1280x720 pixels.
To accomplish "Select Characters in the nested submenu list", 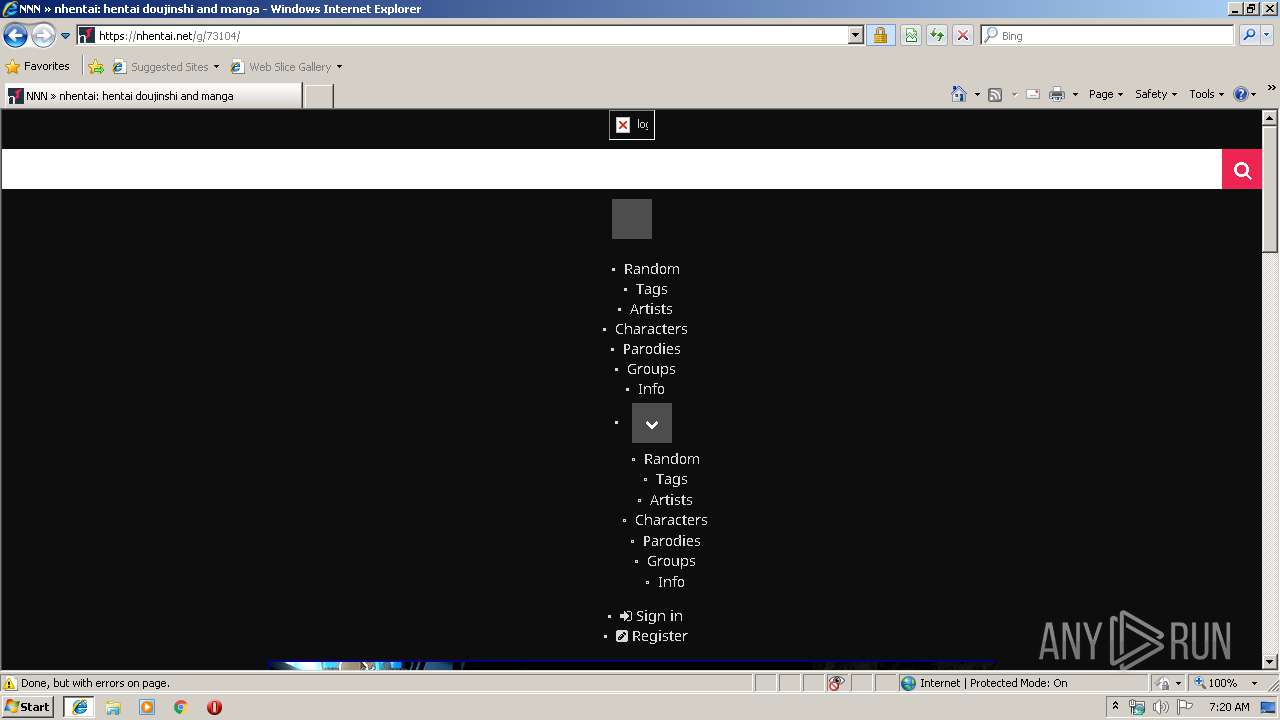I will pyautogui.click(x=671, y=520).
